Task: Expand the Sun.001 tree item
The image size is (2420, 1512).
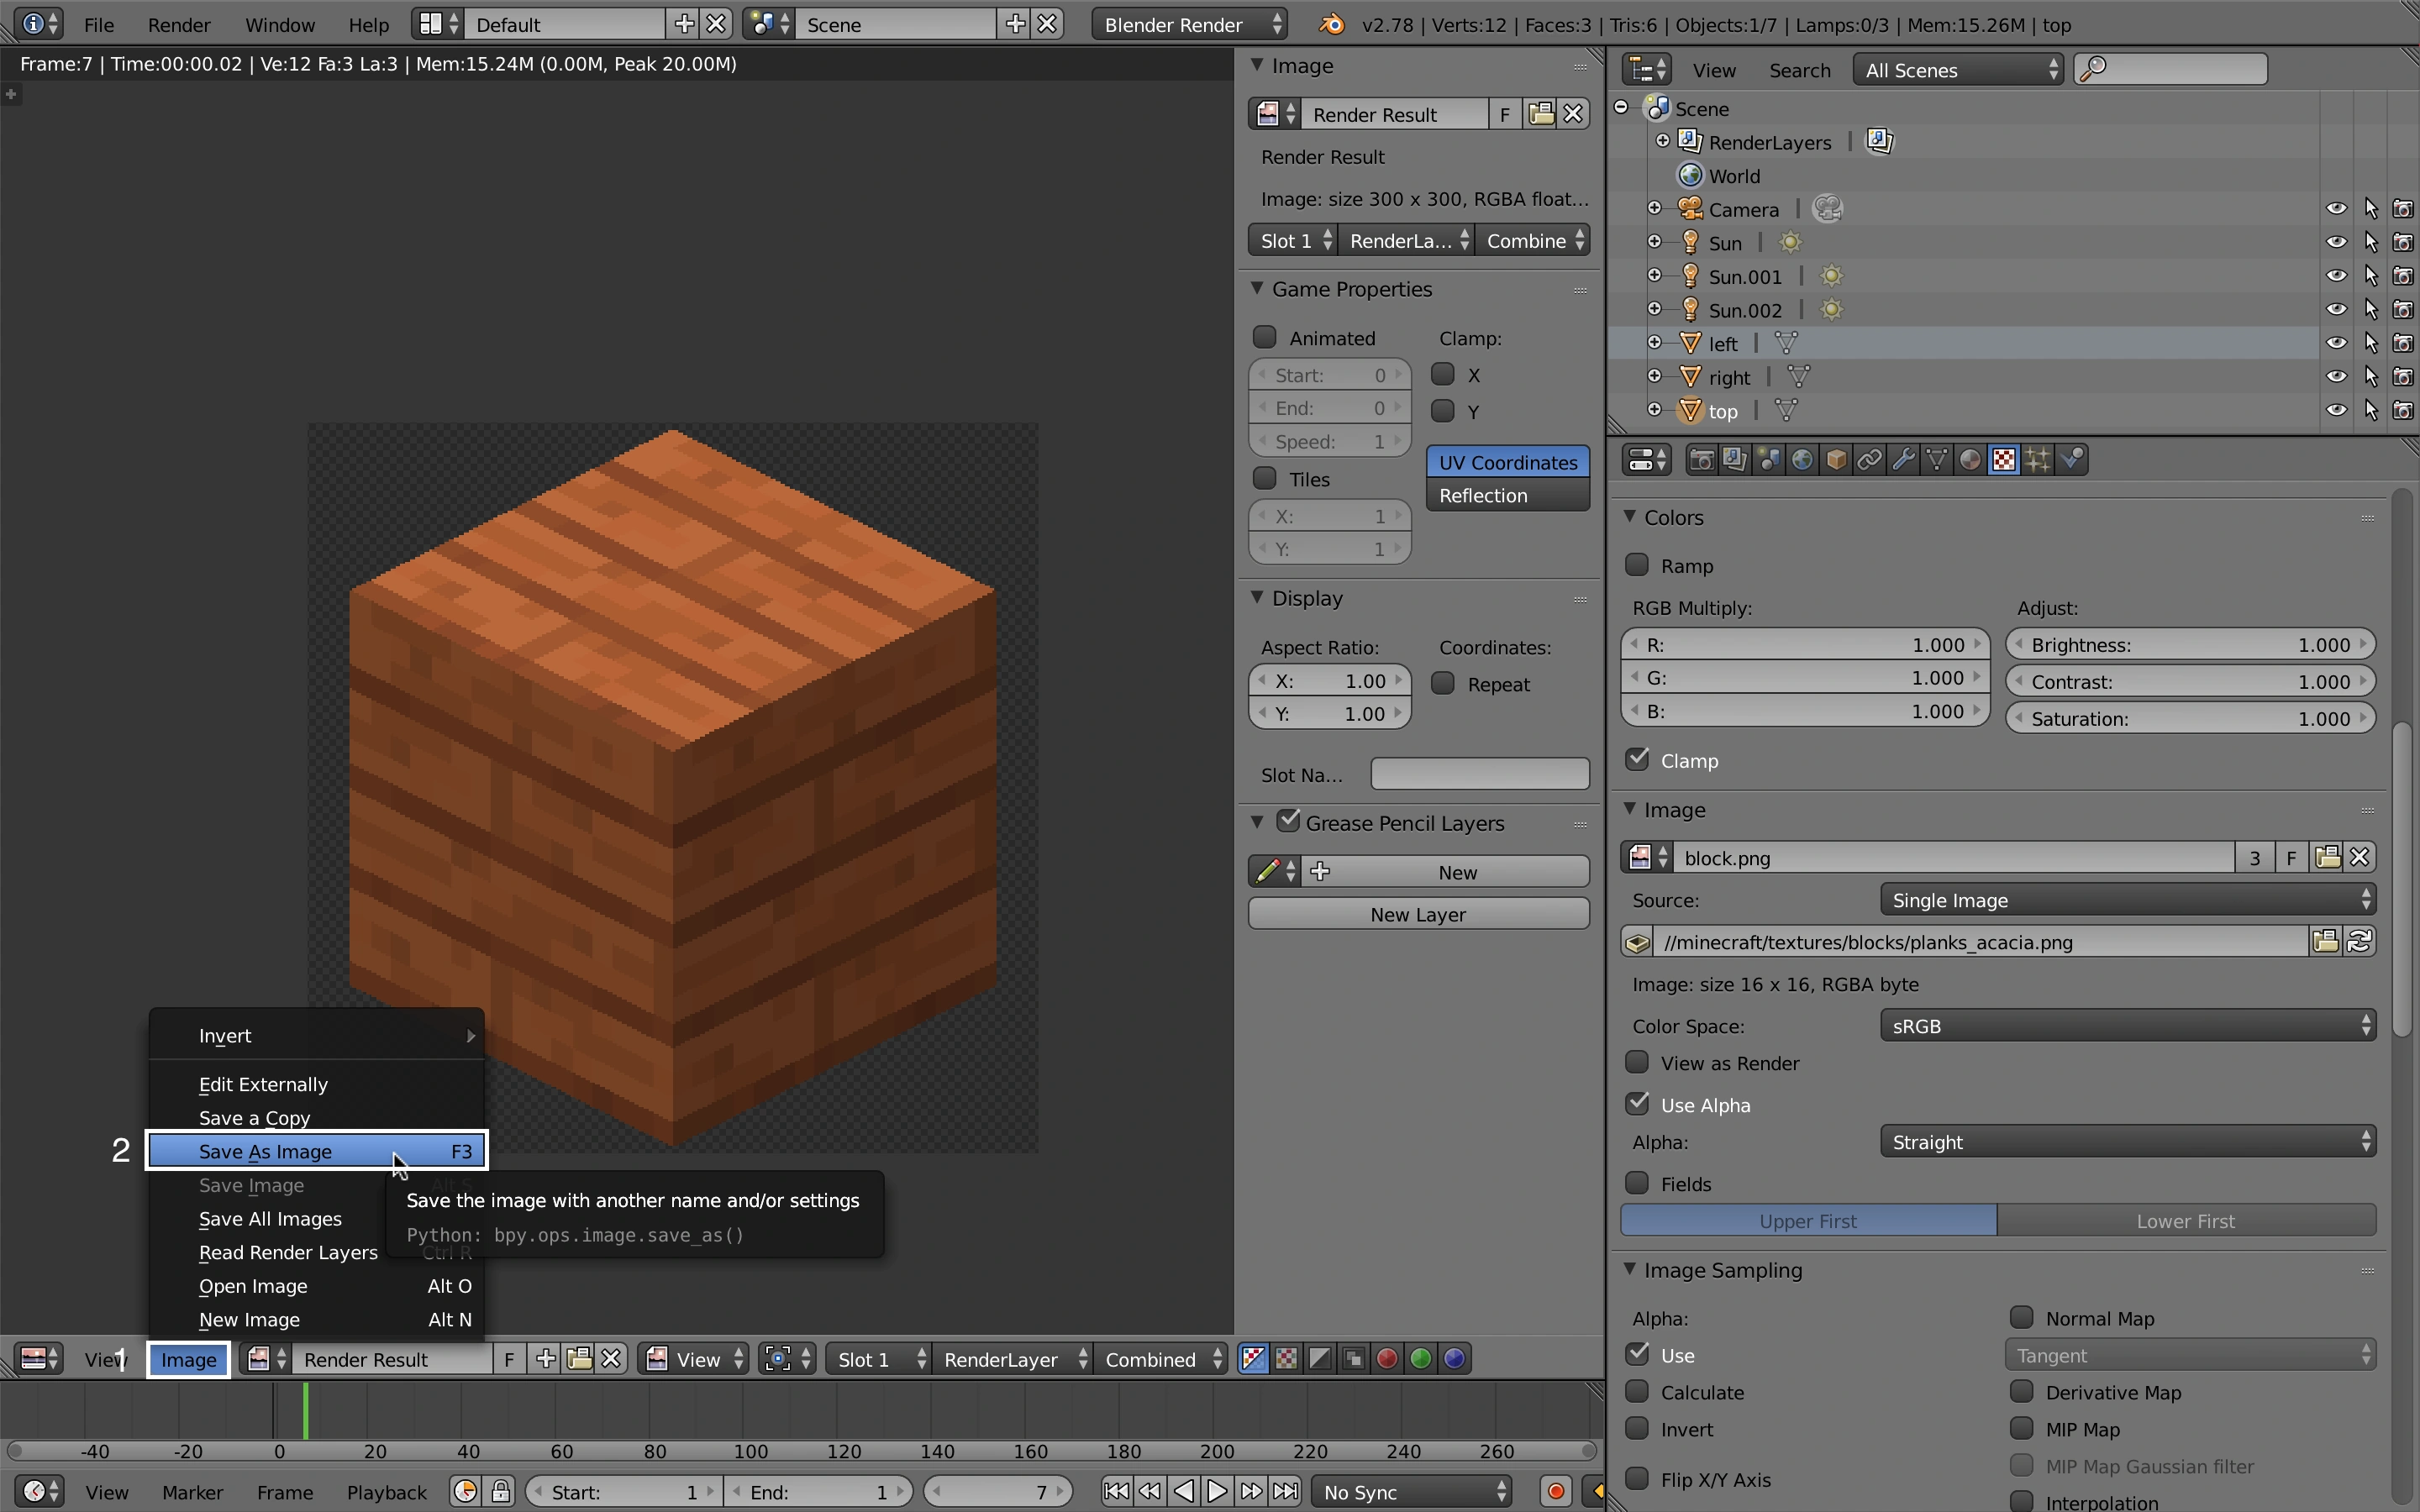Action: (x=1655, y=276)
